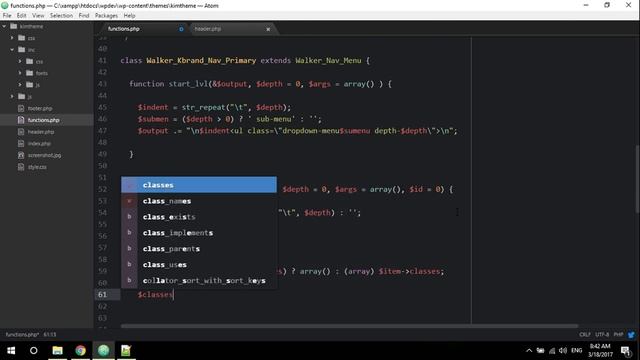Click the modified dot on functions.php tab
Image resolution: width=640 pixels, height=360 pixels.
(x=181, y=29)
